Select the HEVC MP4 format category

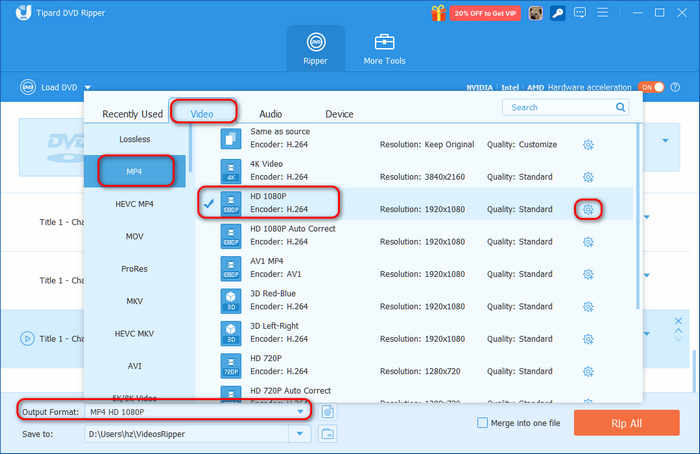135,204
